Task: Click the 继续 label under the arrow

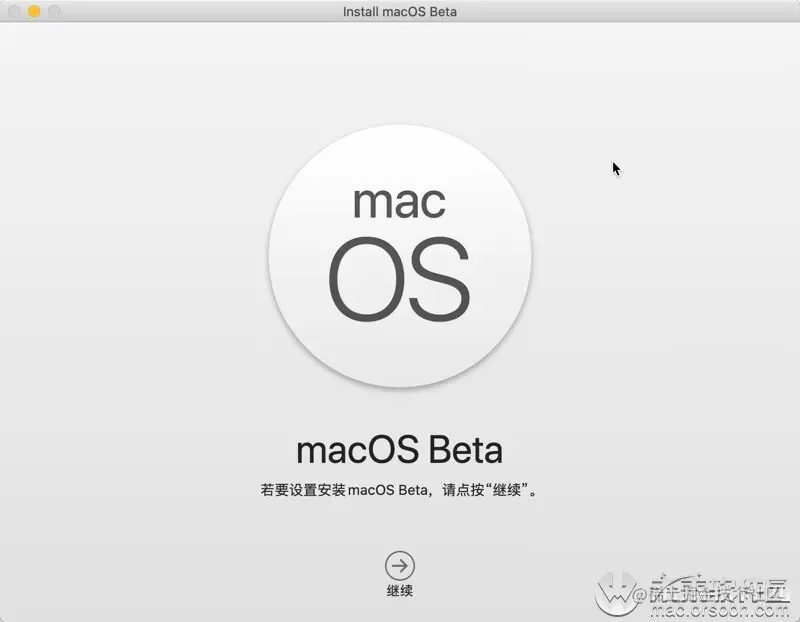Action: pos(399,591)
